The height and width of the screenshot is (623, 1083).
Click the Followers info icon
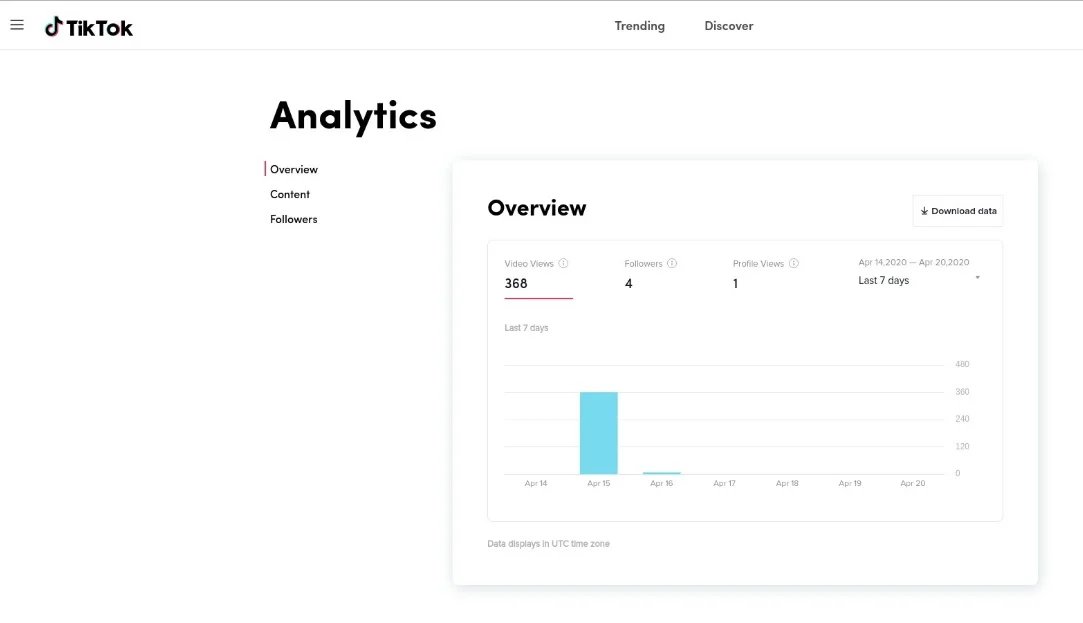pos(672,263)
